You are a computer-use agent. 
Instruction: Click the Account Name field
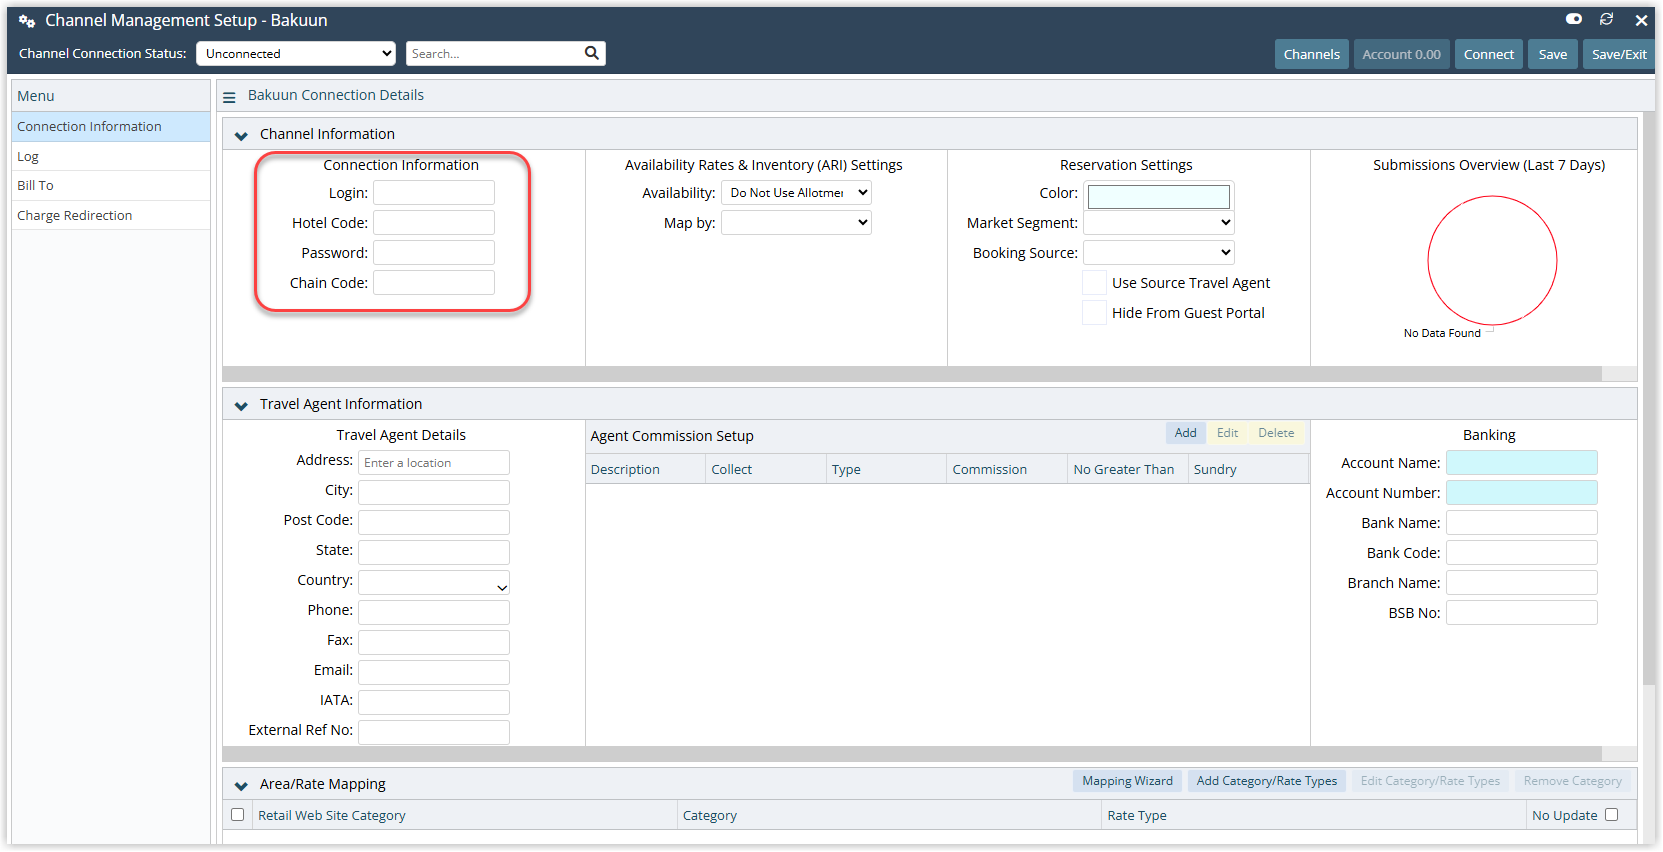1522,463
